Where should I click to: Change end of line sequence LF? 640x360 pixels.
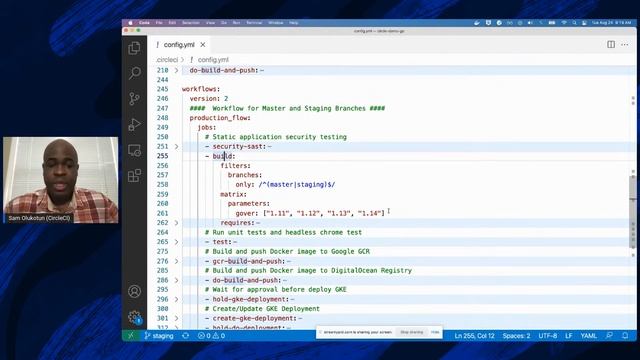[x=569, y=336]
